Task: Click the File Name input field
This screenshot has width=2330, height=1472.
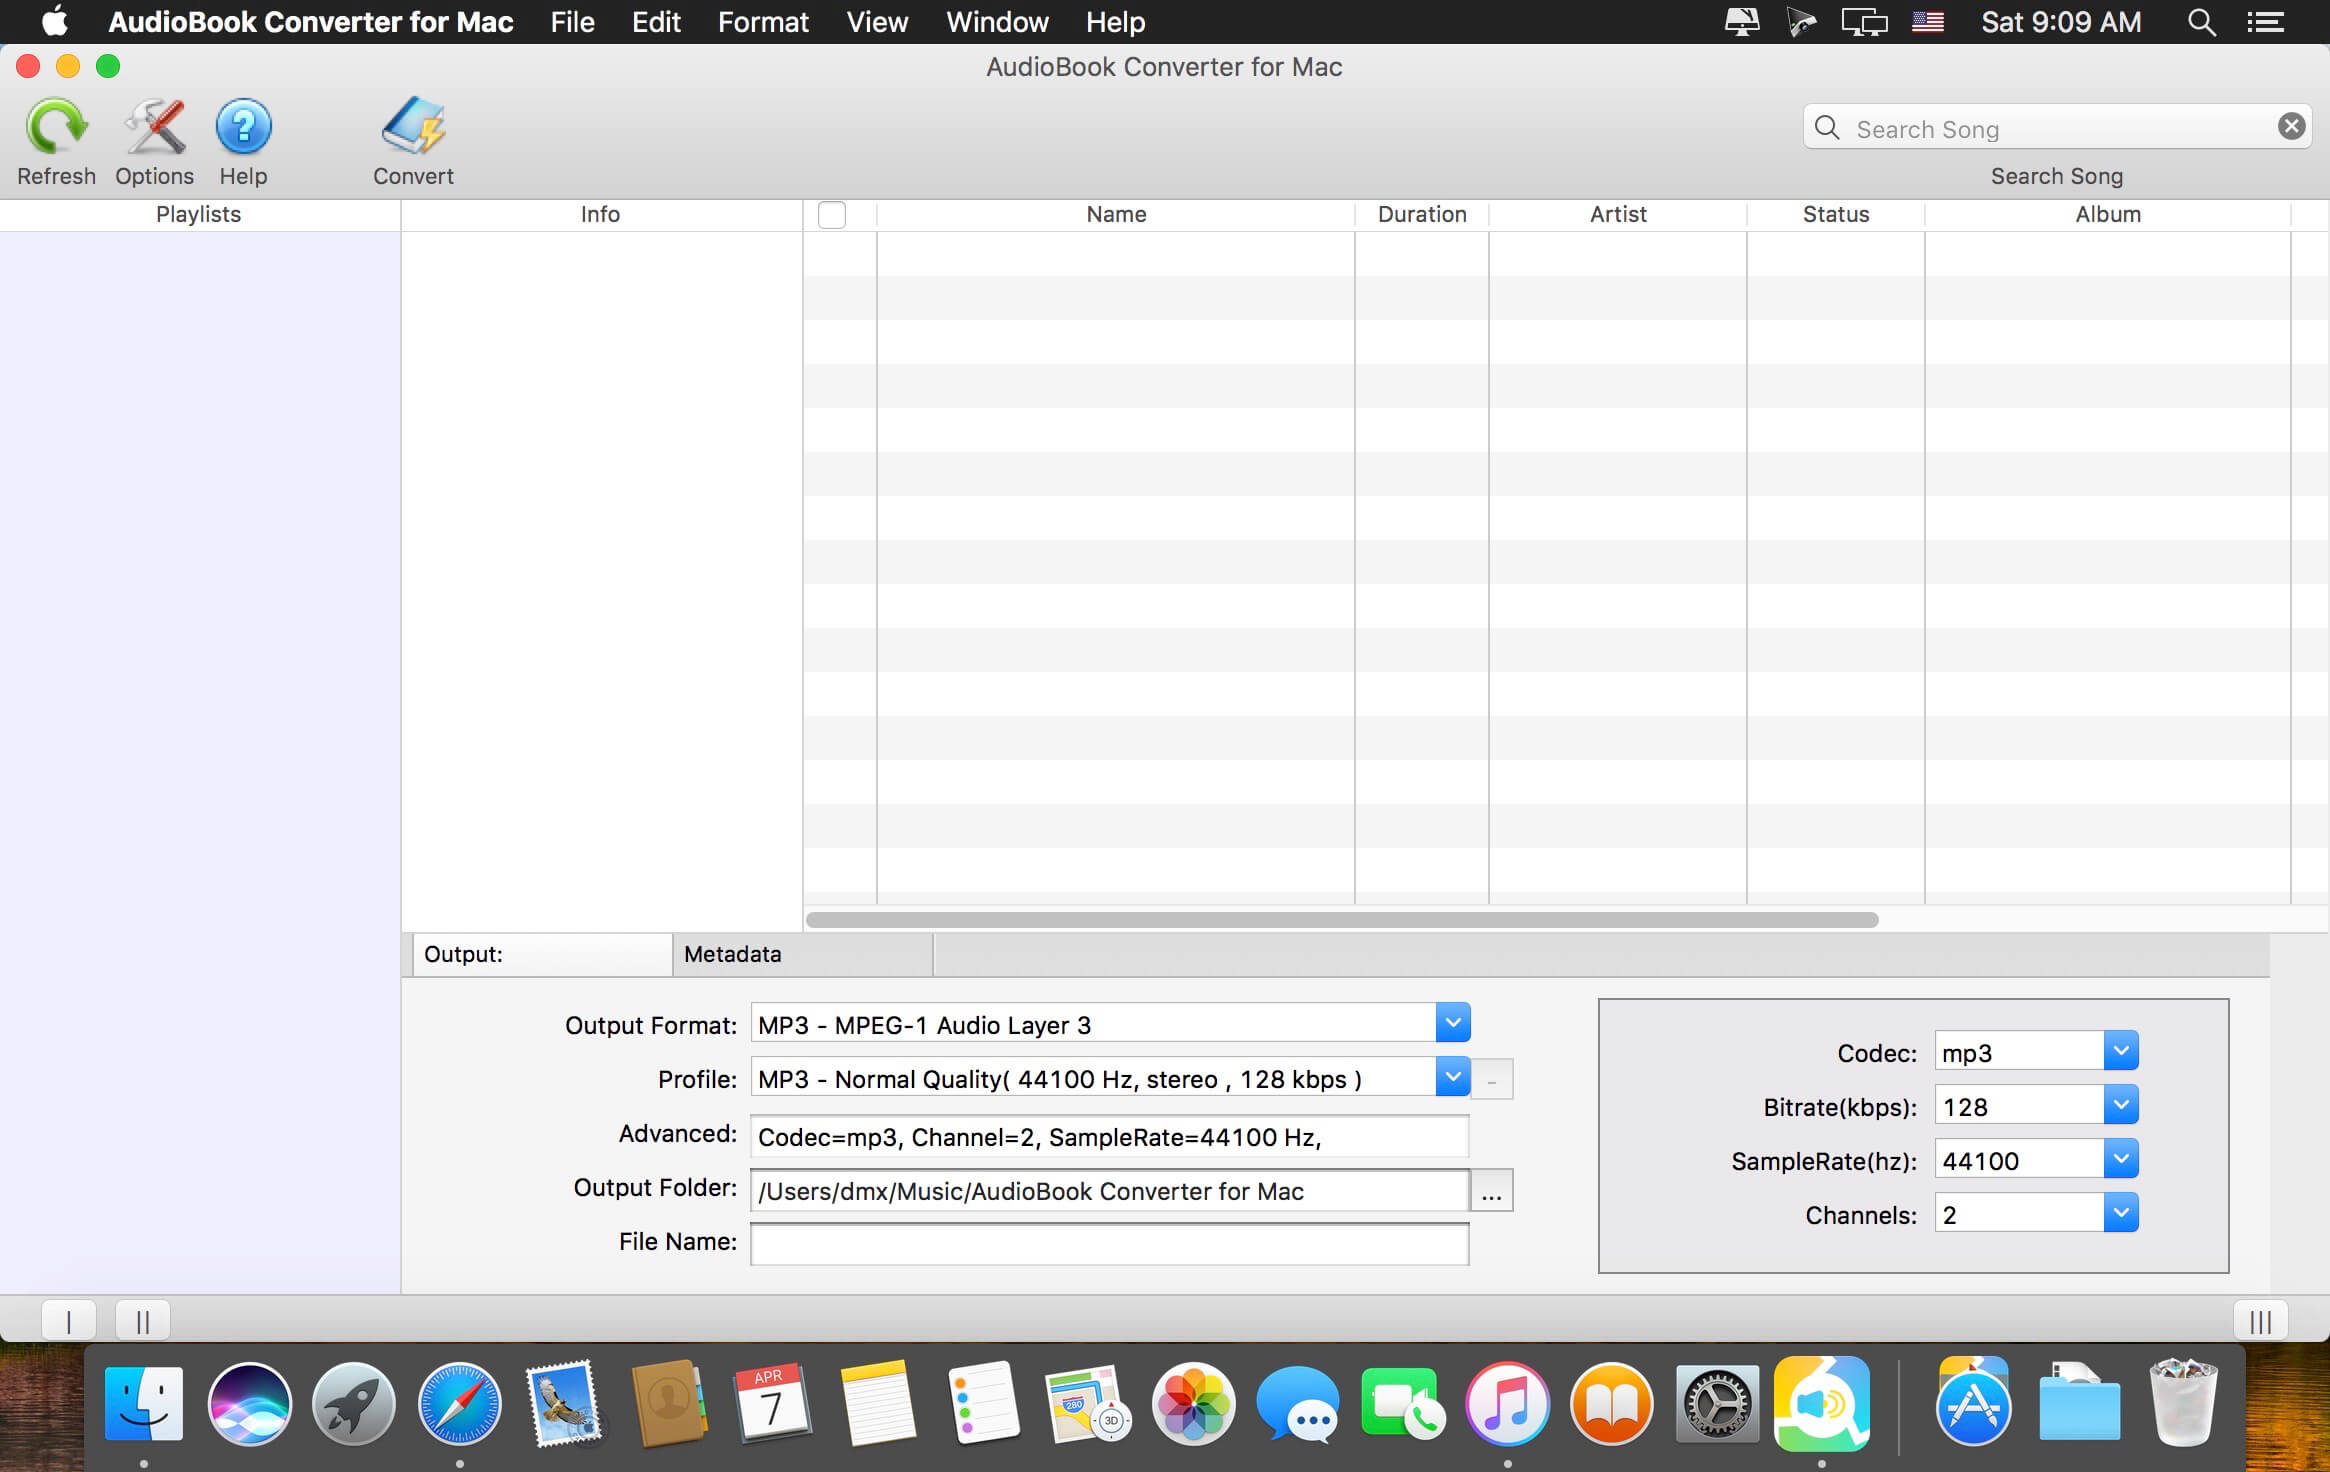Action: point(1110,1244)
